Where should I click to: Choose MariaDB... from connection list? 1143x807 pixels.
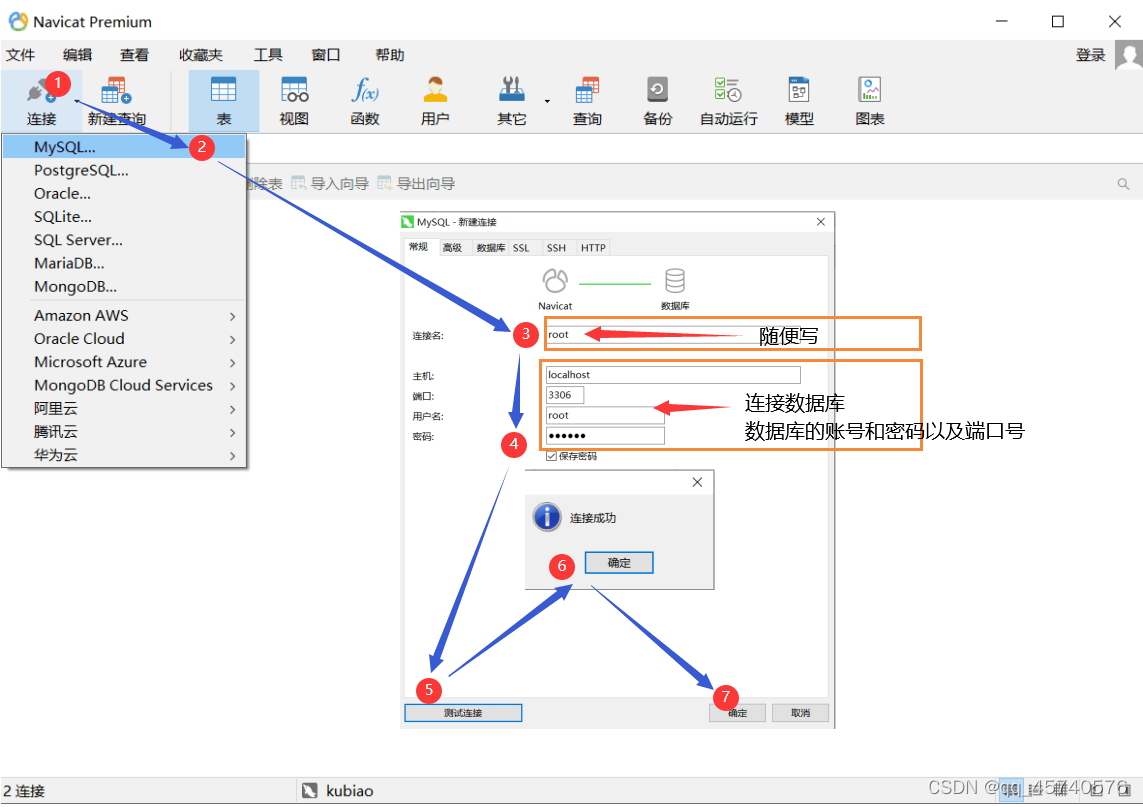point(124,264)
